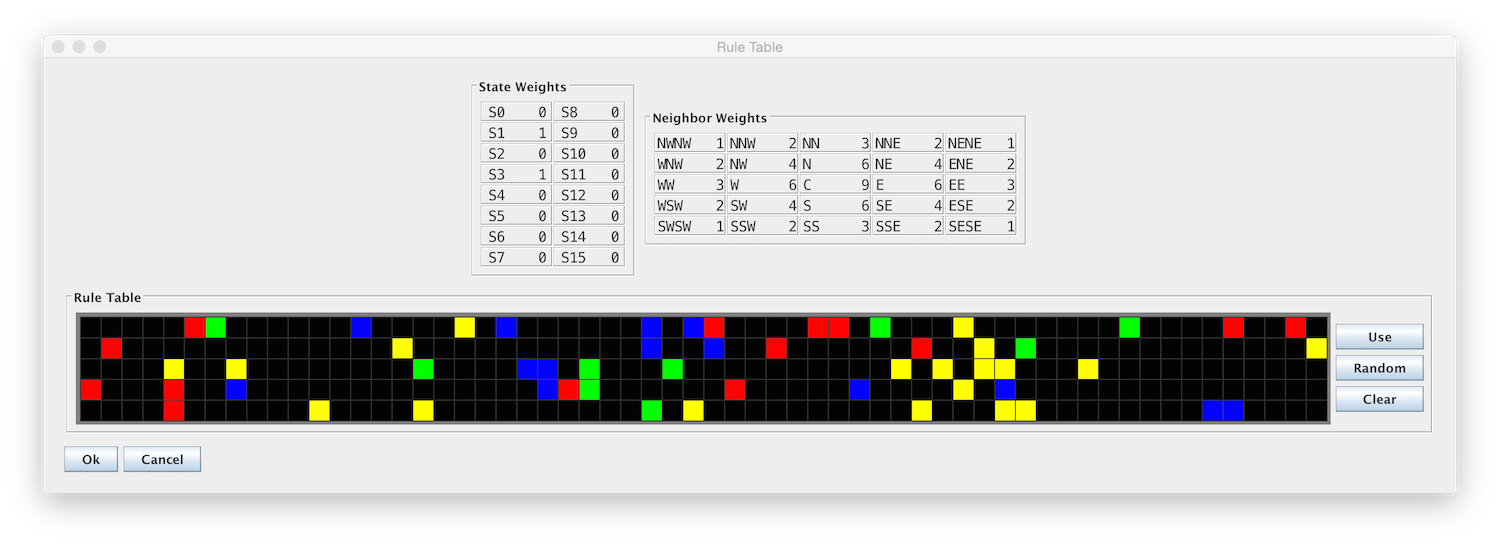Click the leftmost red cell in rule table
Image resolution: width=1500 pixels, height=545 pixels.
[91, 389]
